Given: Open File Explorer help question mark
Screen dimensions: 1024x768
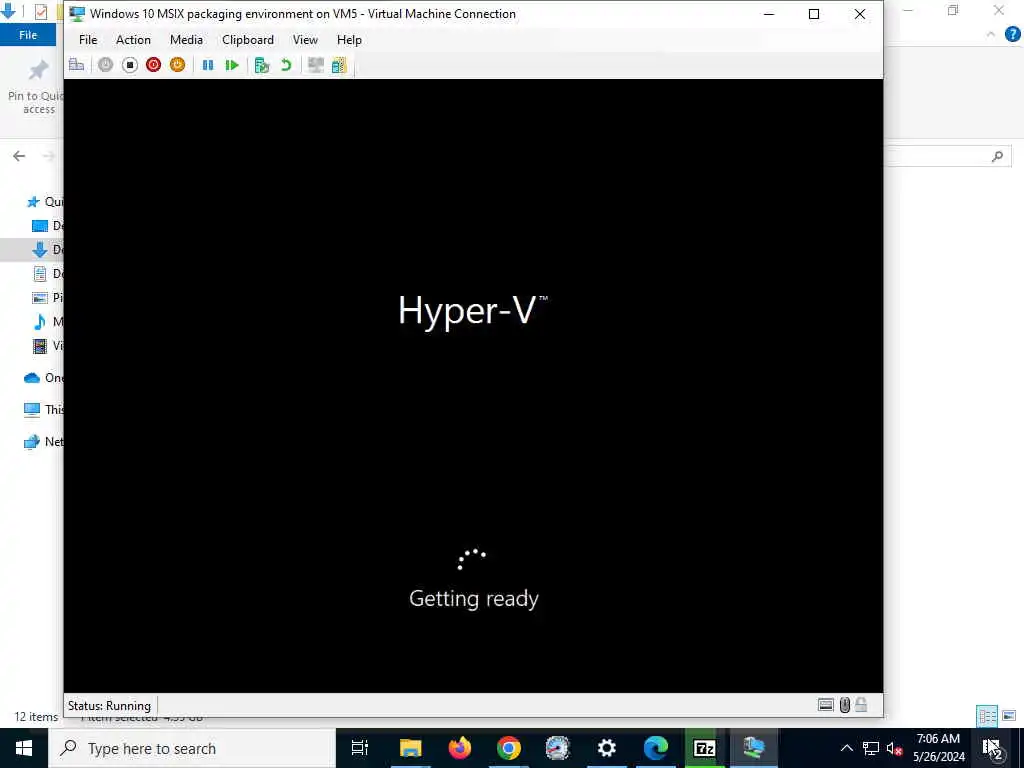Looking at the screenshot, I should pyautogui.click(x=1012, y=34).
